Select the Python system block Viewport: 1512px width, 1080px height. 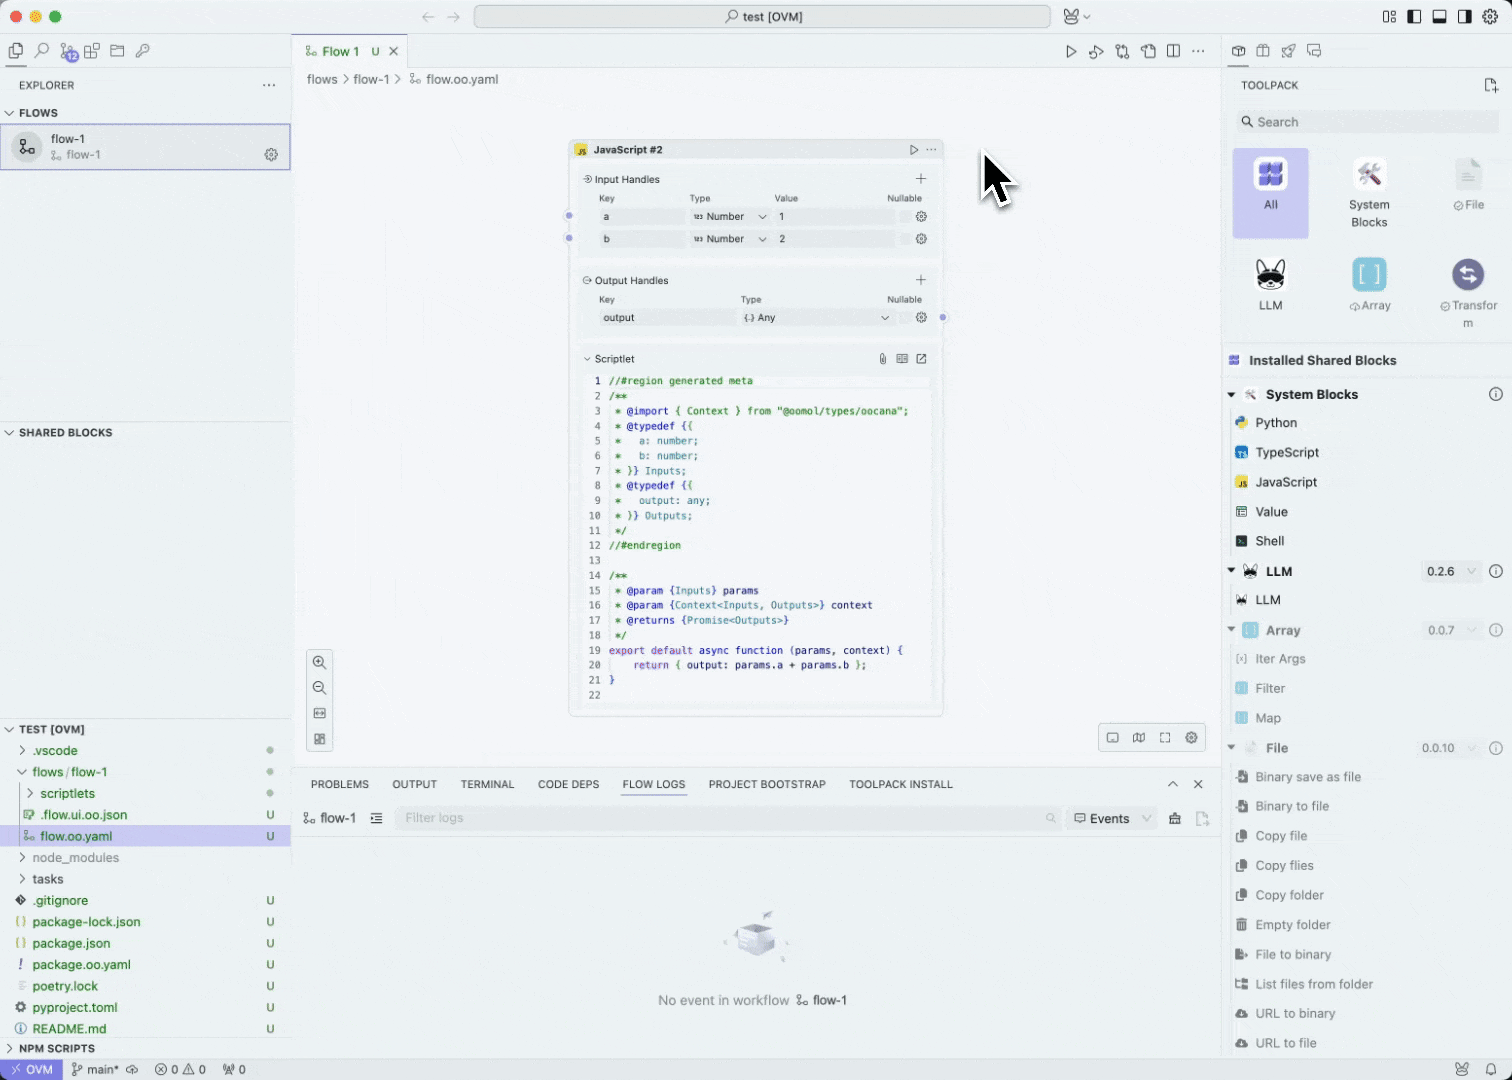coord(1275,423)
